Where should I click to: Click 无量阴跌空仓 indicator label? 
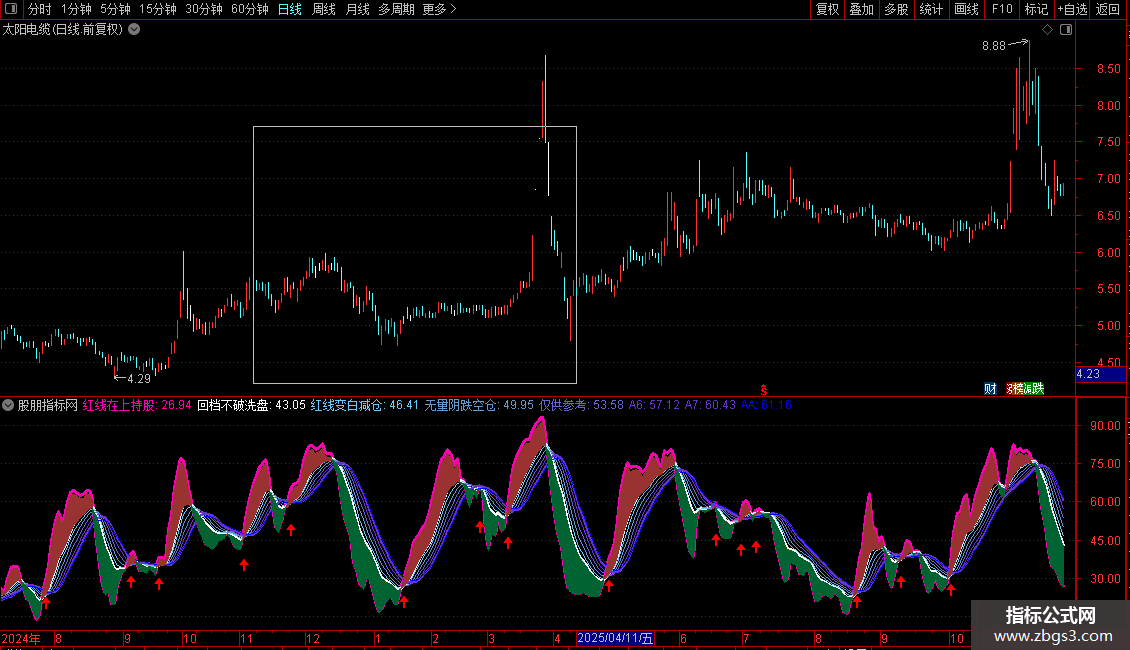479,405
